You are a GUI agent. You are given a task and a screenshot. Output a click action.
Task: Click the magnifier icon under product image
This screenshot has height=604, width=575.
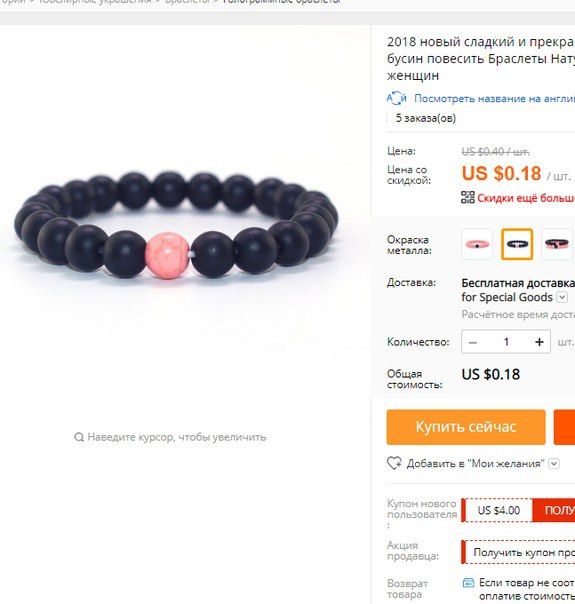79,437
